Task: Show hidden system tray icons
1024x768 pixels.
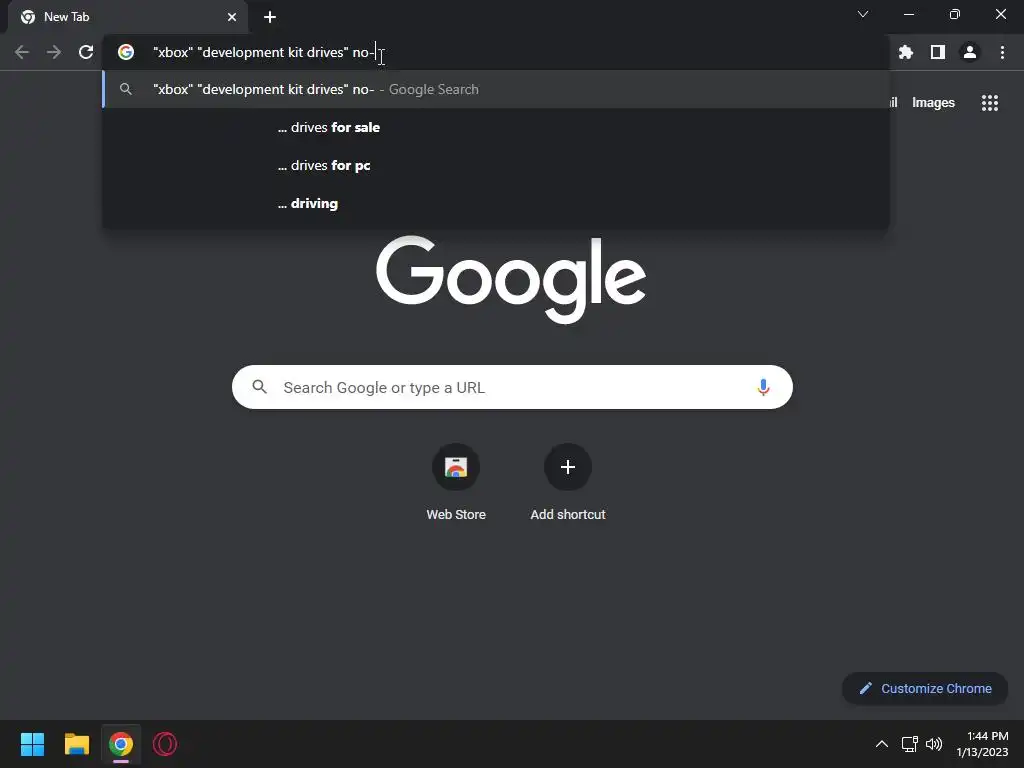Action: coord(882,744)
